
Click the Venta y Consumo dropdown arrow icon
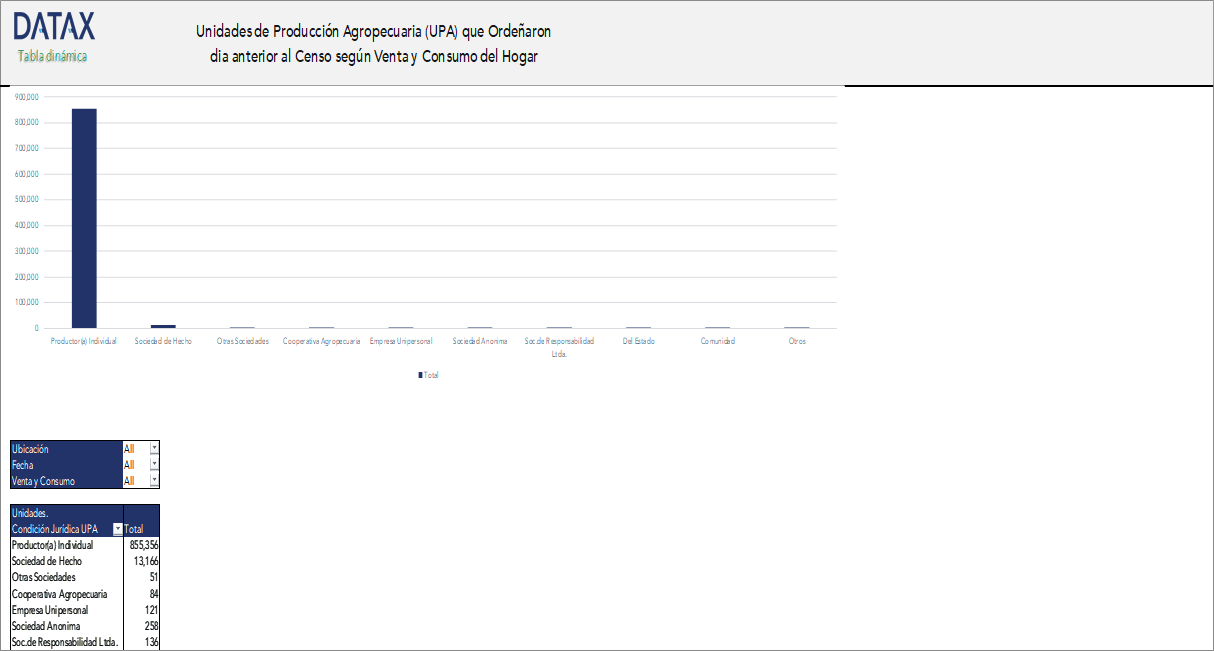point(152,481)
